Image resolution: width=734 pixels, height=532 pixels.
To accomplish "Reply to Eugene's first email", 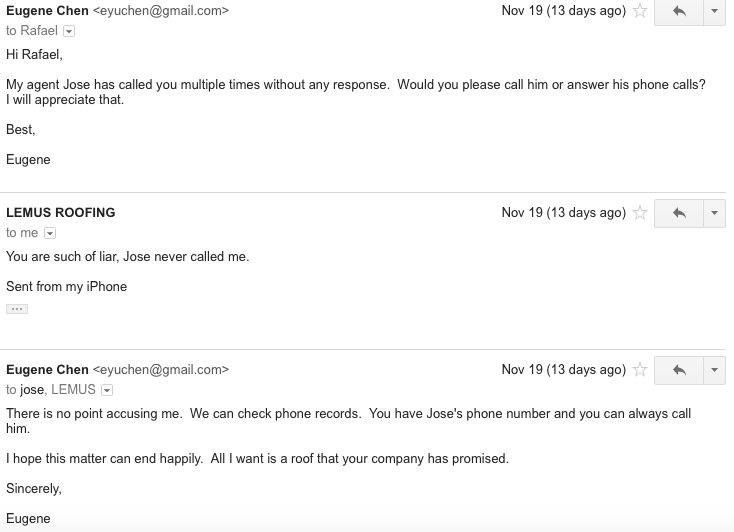I will tap(680, 12).
